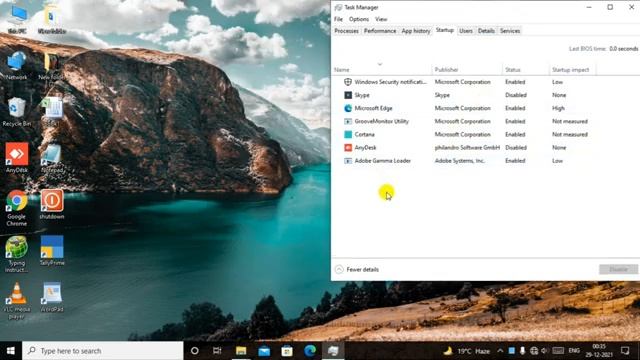Sort startup list by Name column

pos(381,70)
